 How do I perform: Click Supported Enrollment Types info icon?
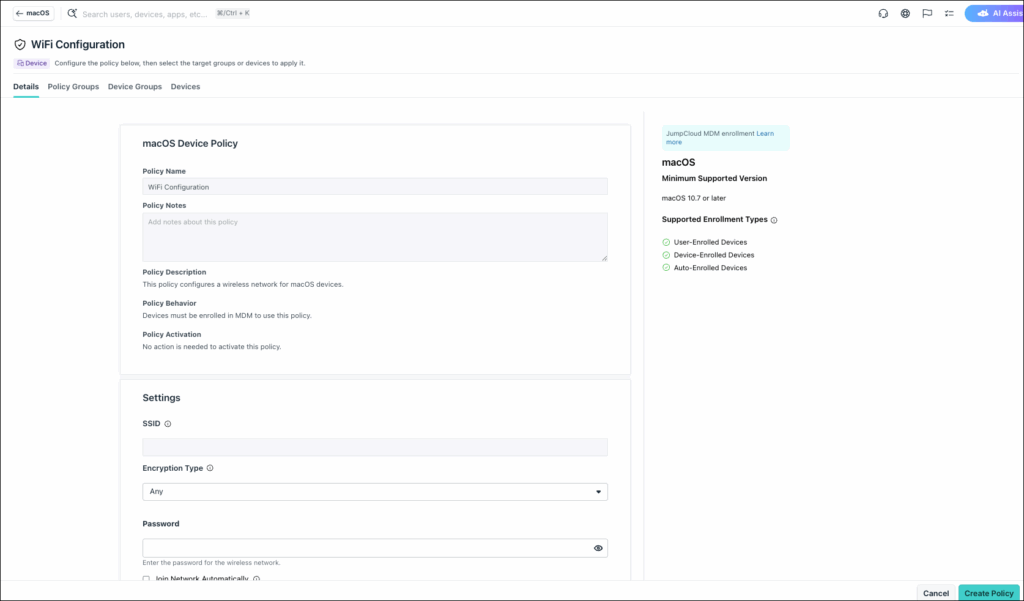pos(774,220)
